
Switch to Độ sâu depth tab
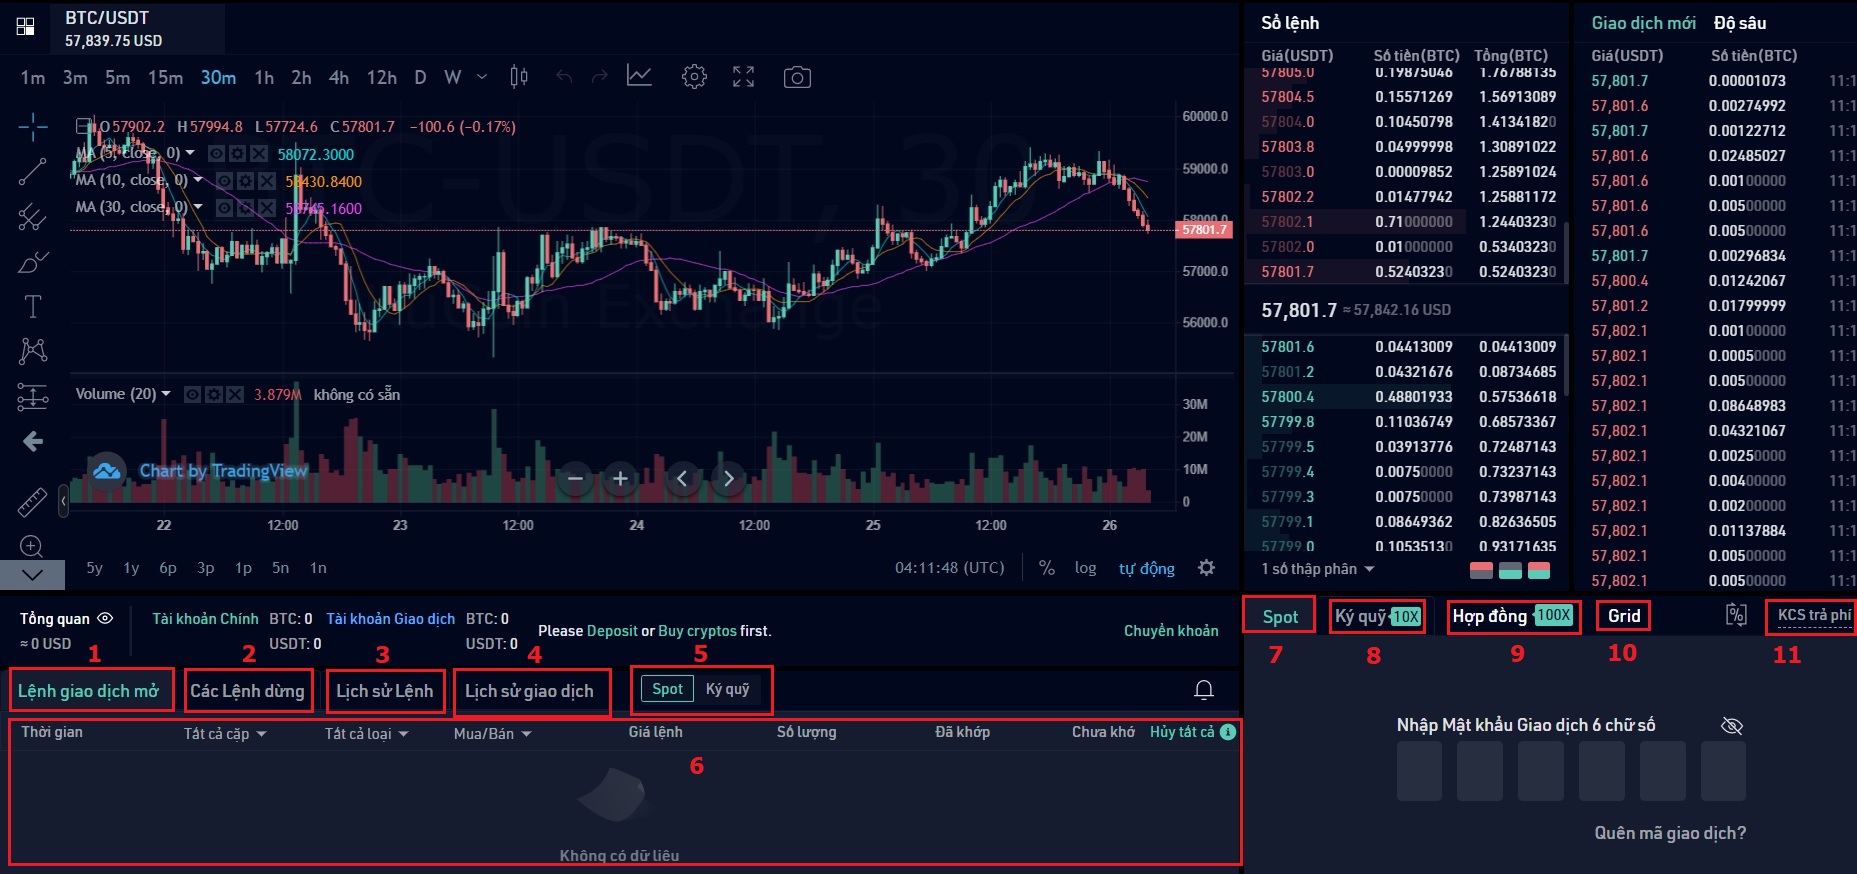[x=1740, y=23]
